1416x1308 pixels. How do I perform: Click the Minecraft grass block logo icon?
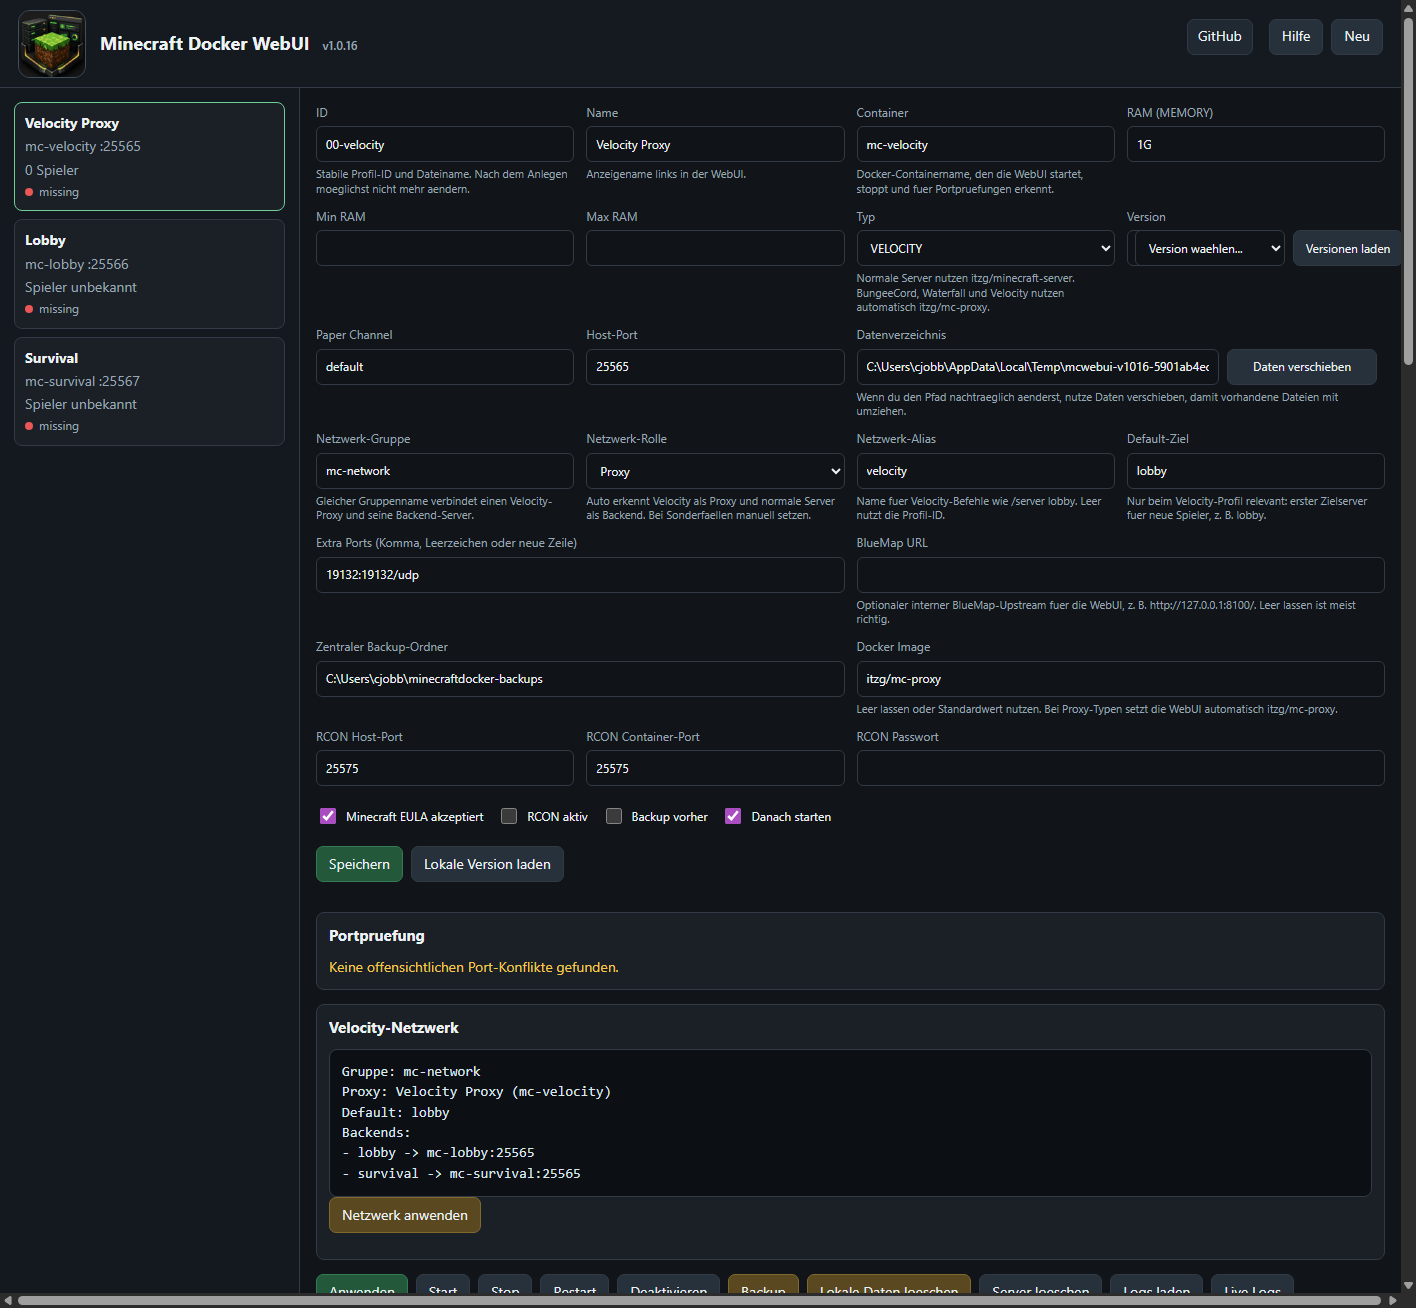coord(52,44)
